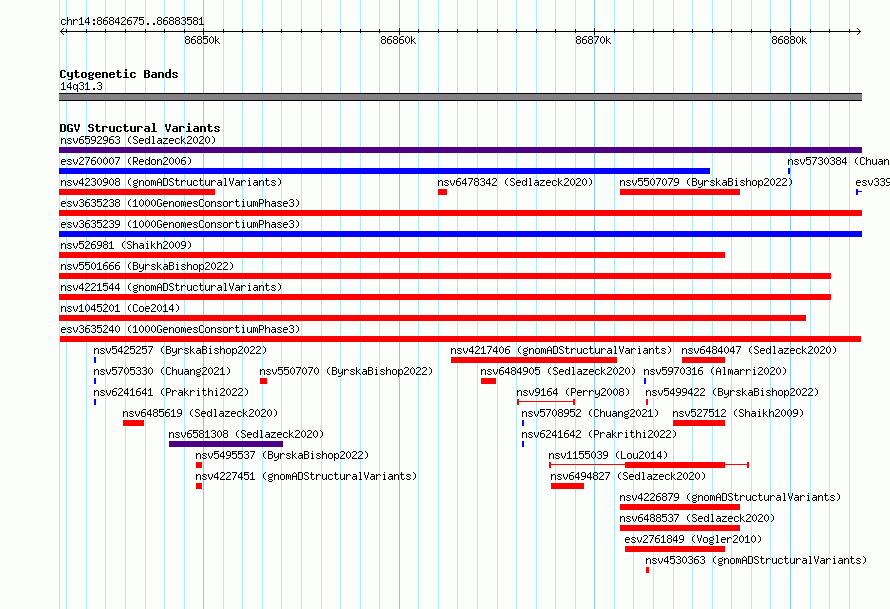This screenshot has width=890, height=609.
Task: Open nsv6485619 (Sedlazeck2020) label
Action: 200,413
